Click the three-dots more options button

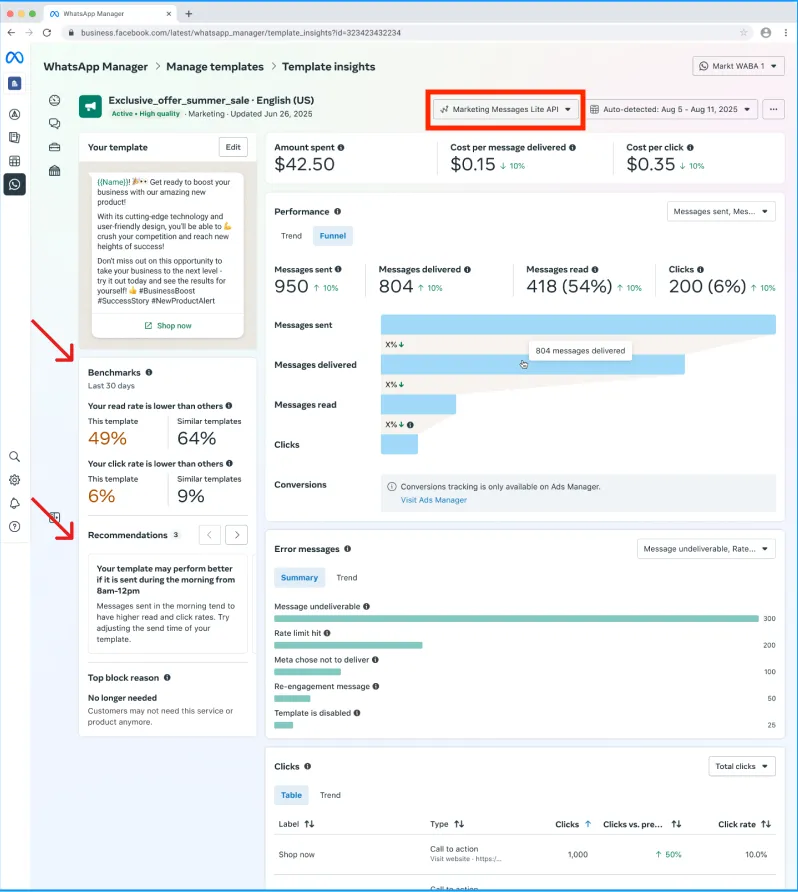tap(772, 109)
